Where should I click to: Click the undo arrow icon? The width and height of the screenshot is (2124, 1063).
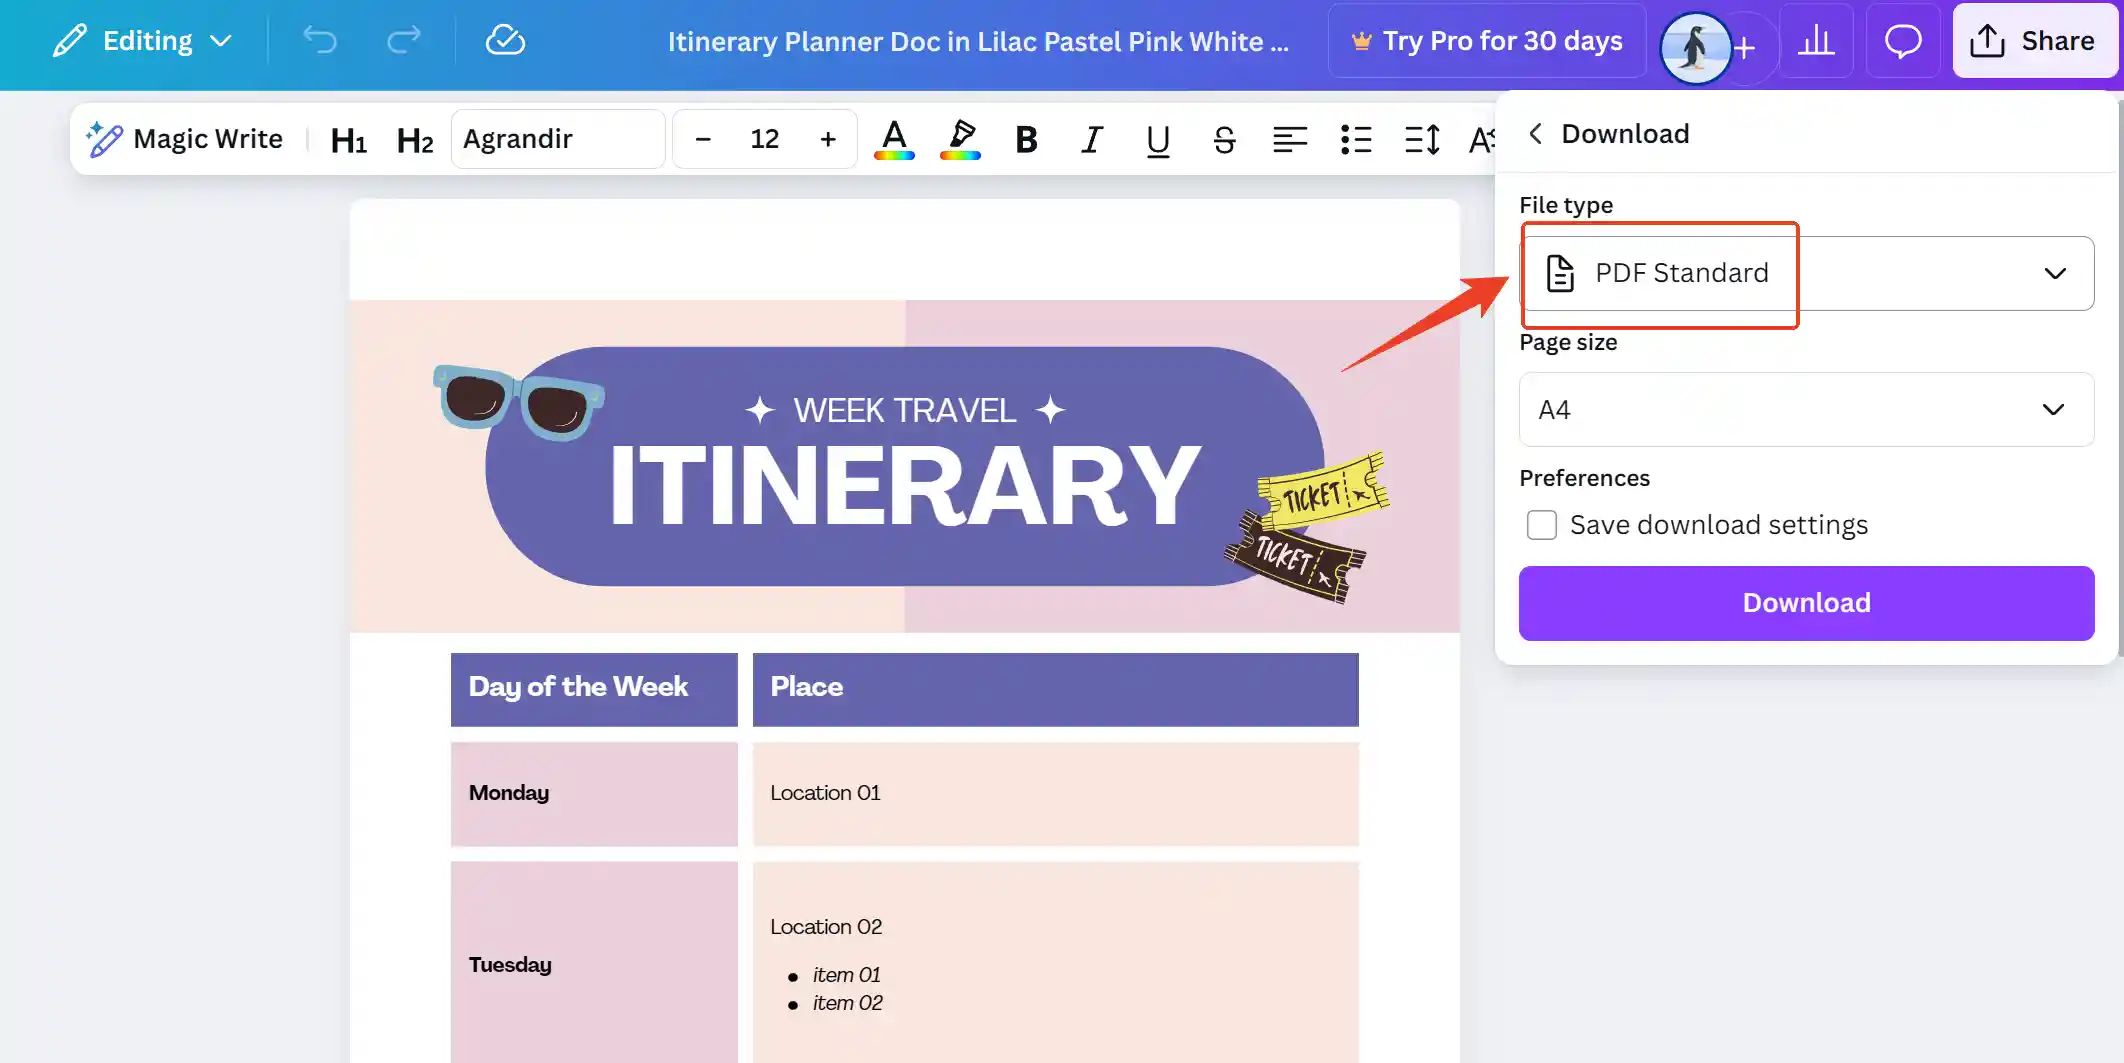(x=320, y=41)
